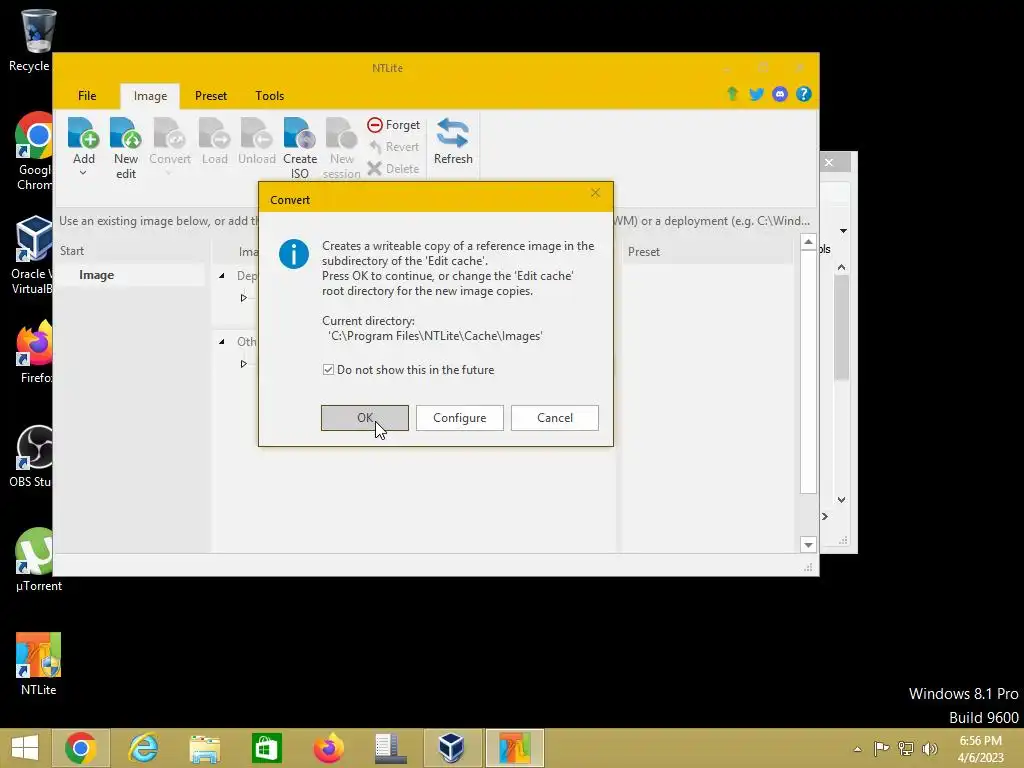Image resolution: width=1024 pixels, height=768 pixels.
Task: Open Firefox desktop shortcut
Action: (34, 352)
